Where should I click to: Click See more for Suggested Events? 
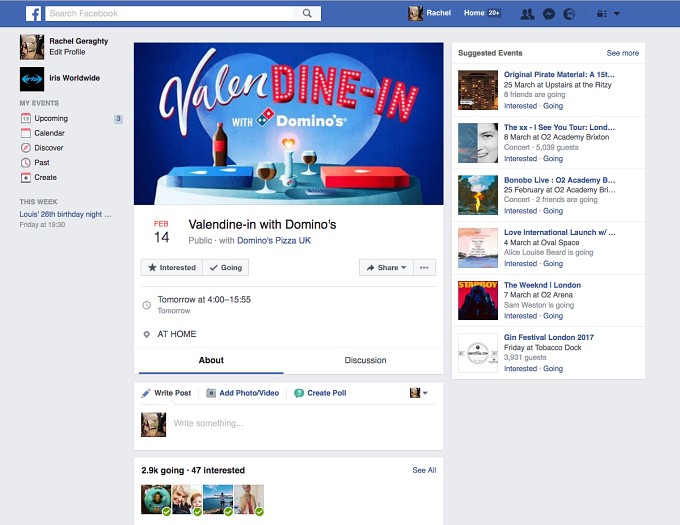(x=622, y=53)
